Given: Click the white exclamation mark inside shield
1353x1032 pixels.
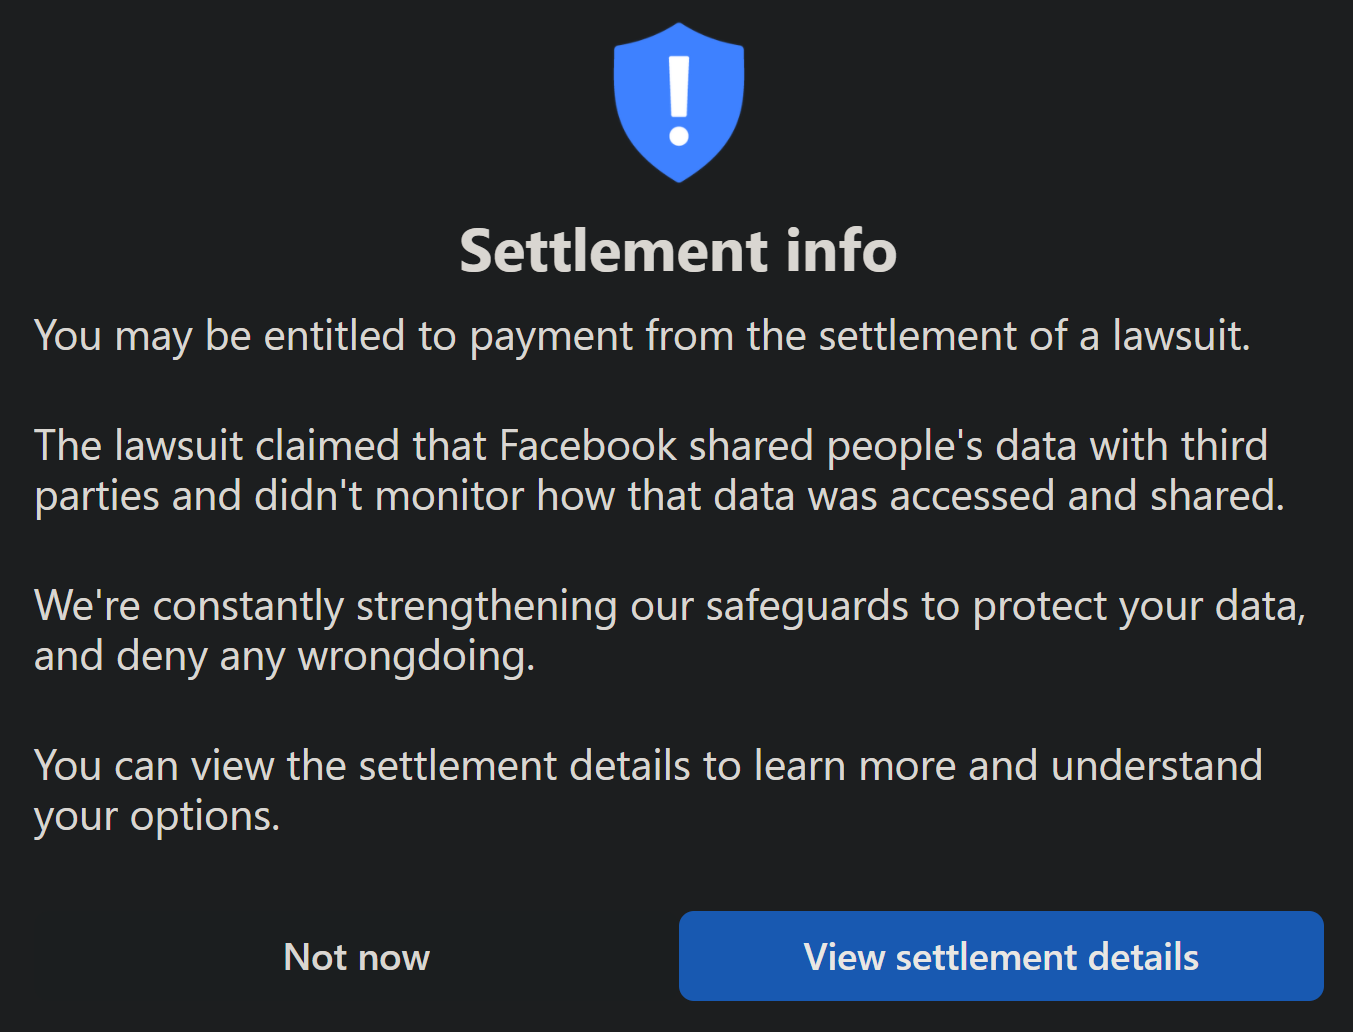Looking at the screenshot, I should point(679,101).
